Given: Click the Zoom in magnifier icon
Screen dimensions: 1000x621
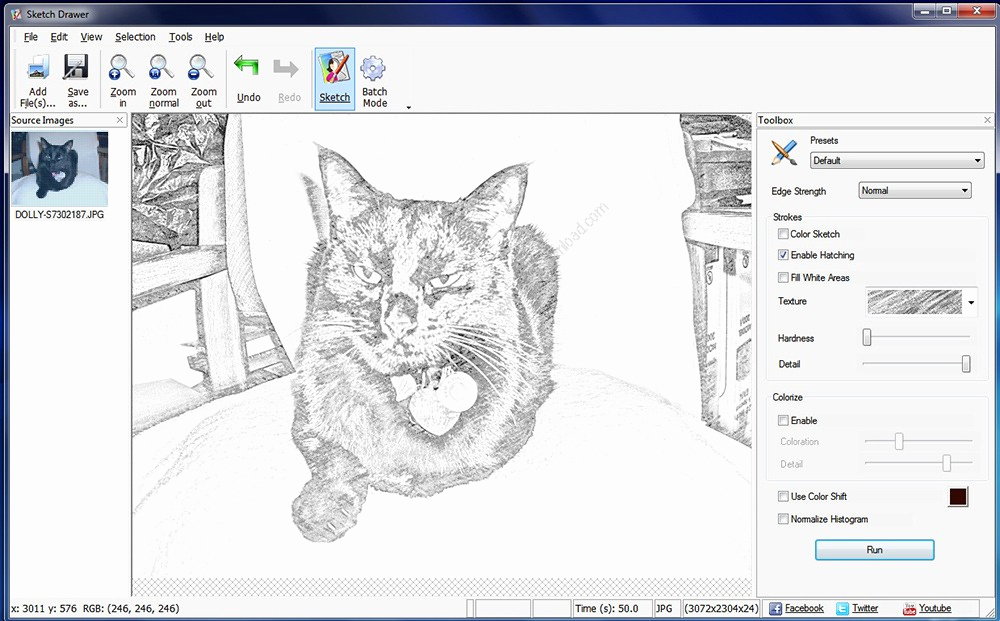Looking at the screenshot, I should coord(123,69).
